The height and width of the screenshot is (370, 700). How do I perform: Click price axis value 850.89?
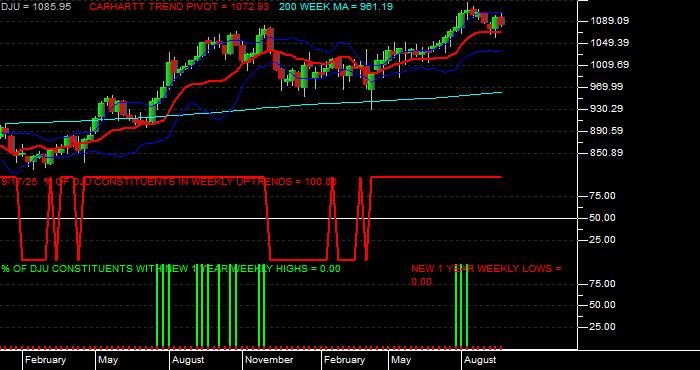pyautogui.click(x=606, y=153)
